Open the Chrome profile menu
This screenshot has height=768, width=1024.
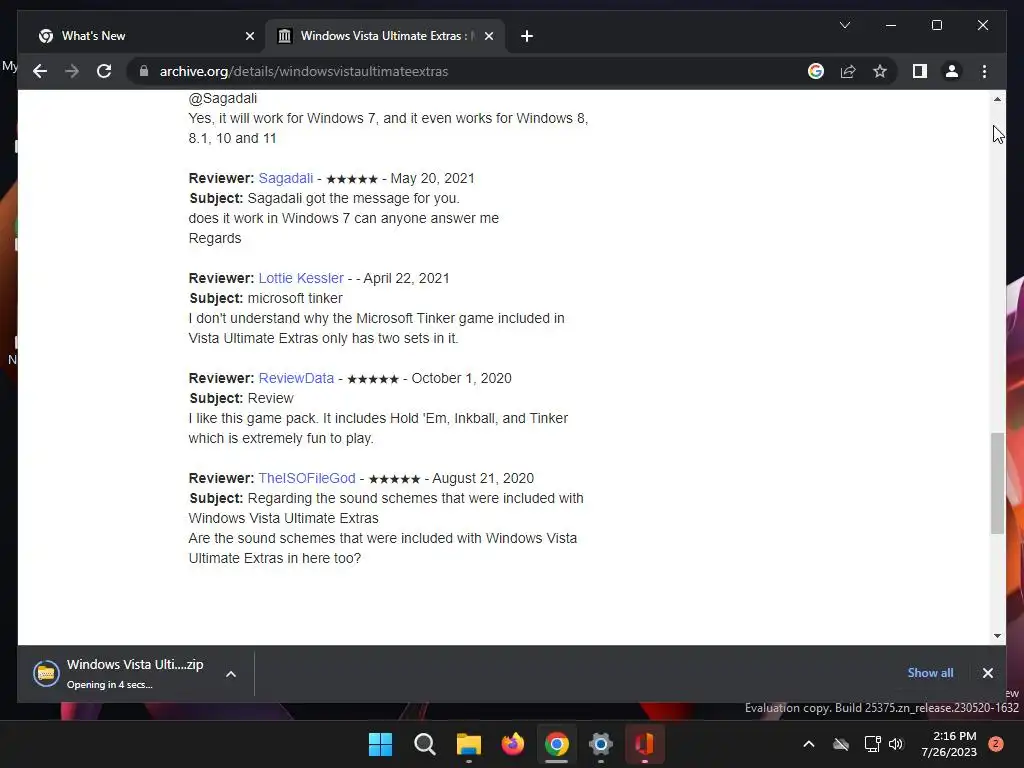point(952,71)
